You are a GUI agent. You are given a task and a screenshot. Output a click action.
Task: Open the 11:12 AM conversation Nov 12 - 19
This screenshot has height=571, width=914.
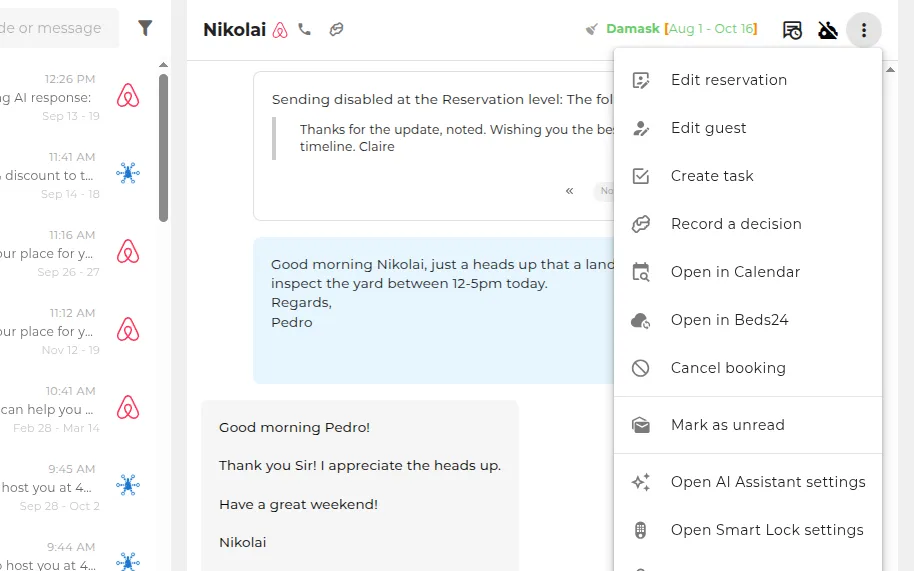(x=76, y=332)
